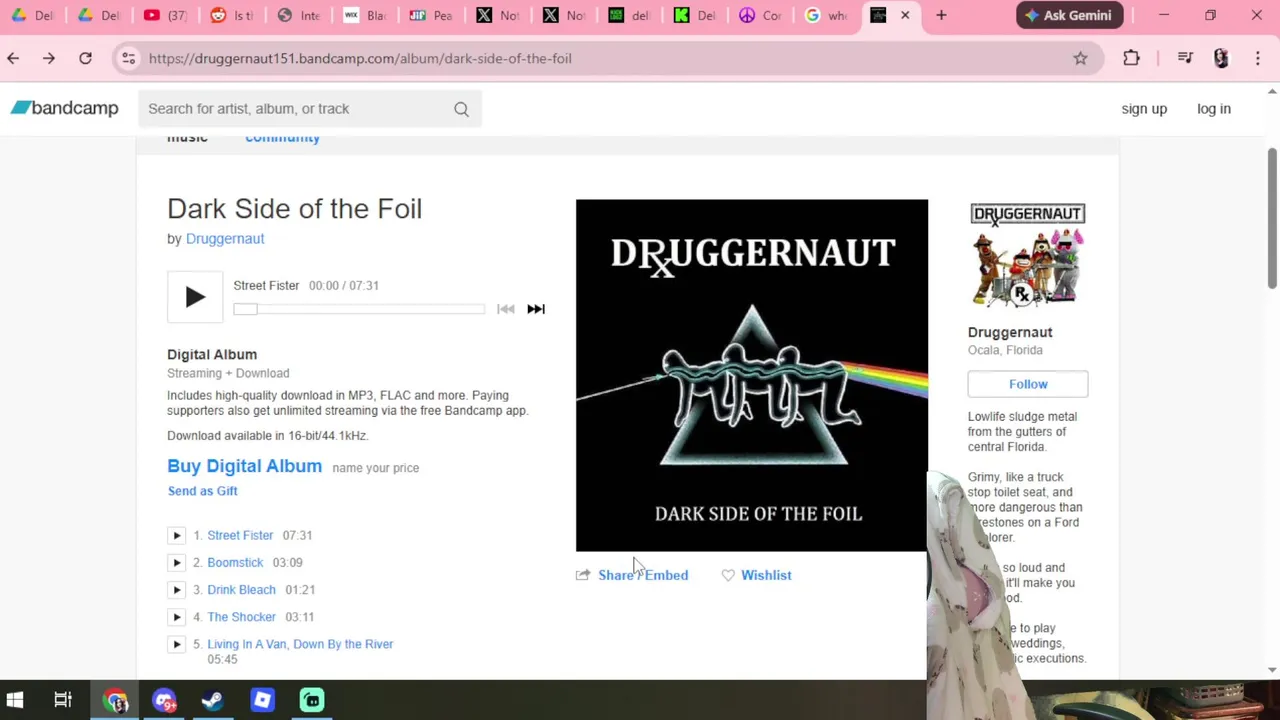Play track 3 Drink Bleach

[x=176, y=589]
